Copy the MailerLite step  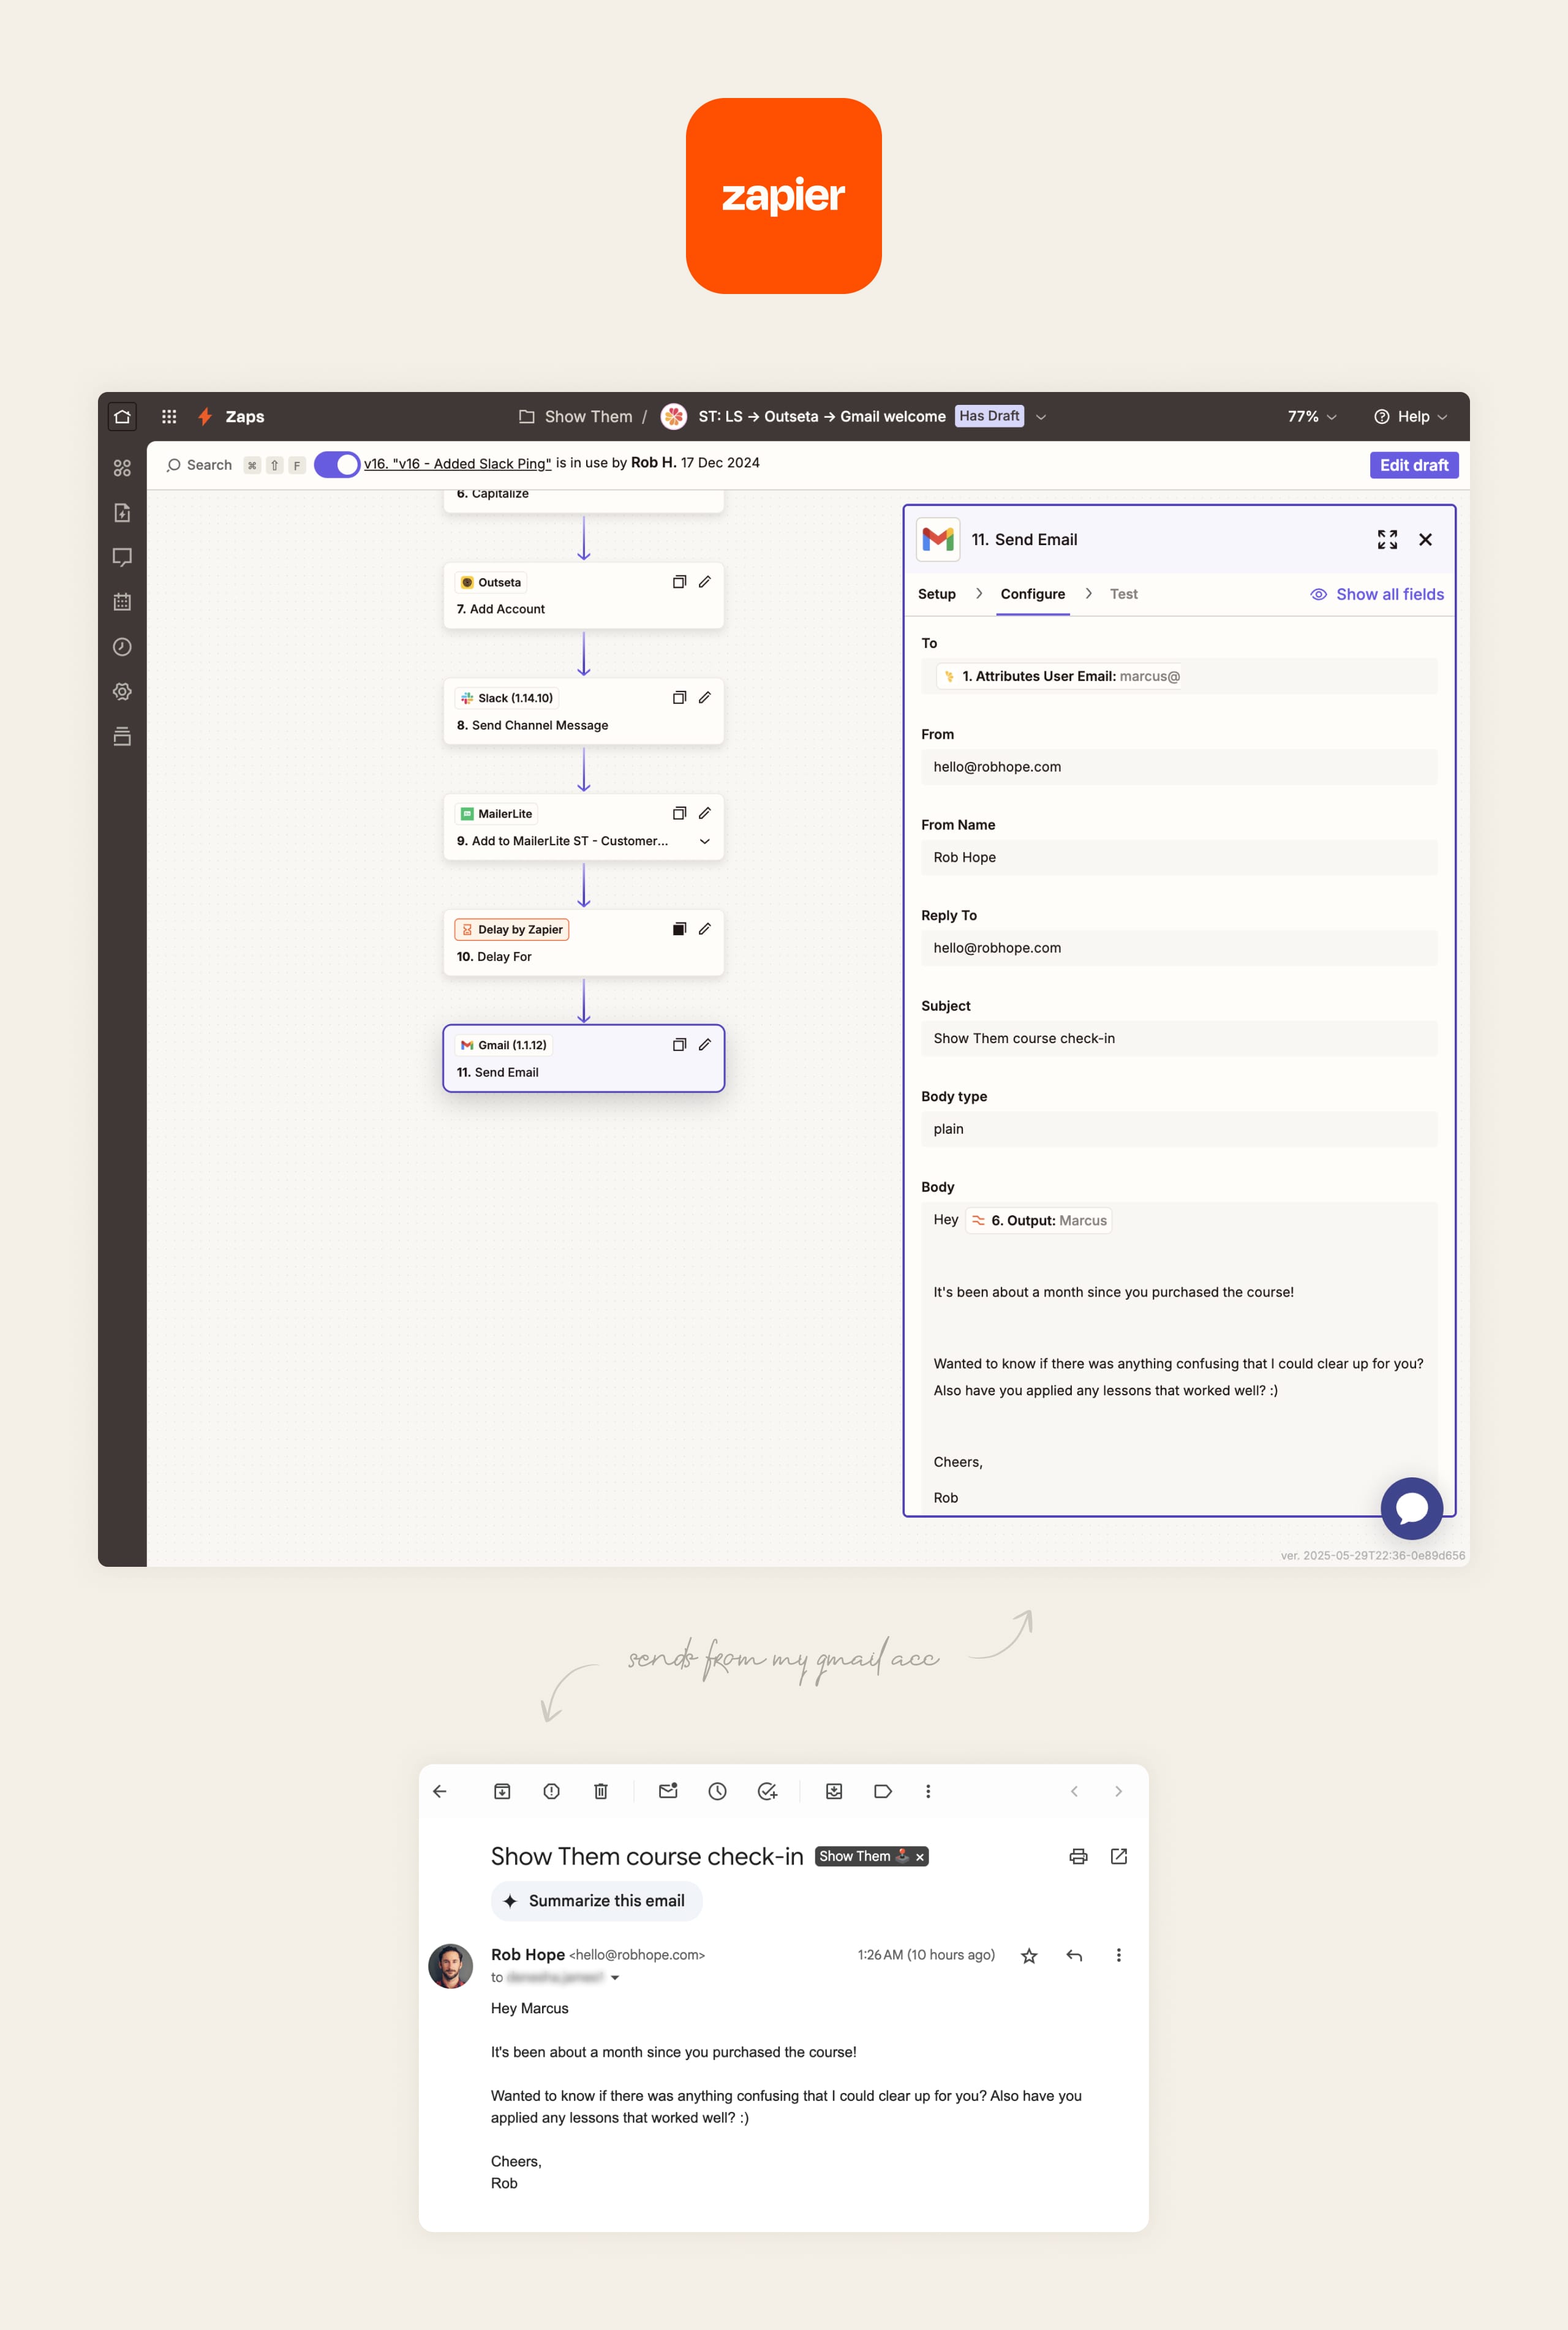tap(679, 813)
